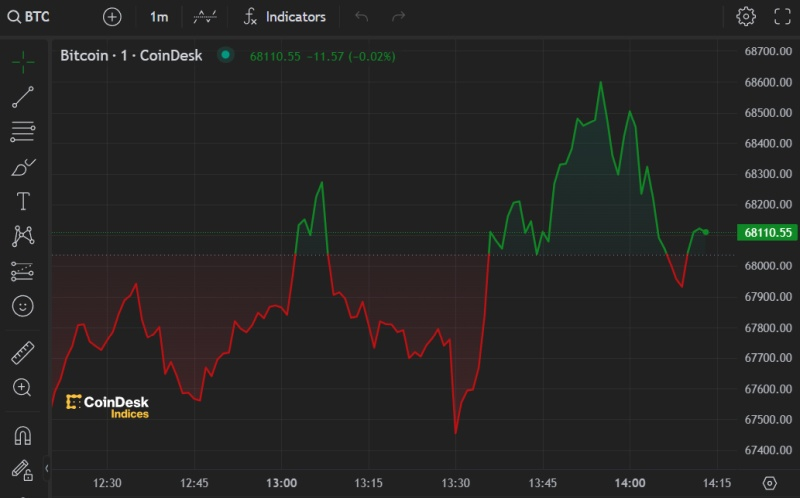Screen dimensions: 800x498
Task: Toggle fullscreen mode for the chart
Action: pos(782,17)
